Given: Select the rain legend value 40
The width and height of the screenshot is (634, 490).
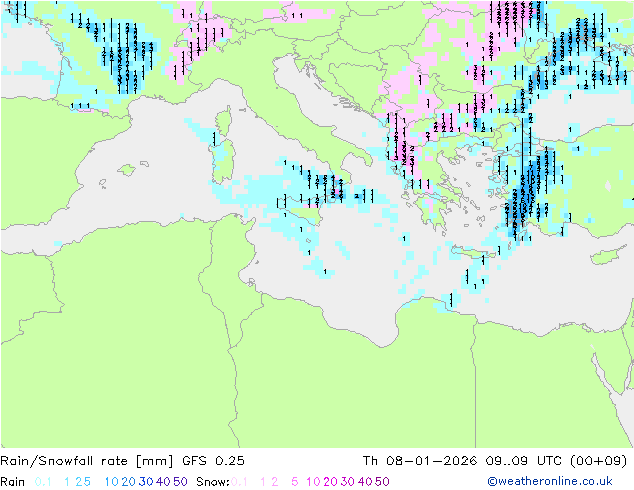Looking at the screenshot, I should click(x=163, y=482).
